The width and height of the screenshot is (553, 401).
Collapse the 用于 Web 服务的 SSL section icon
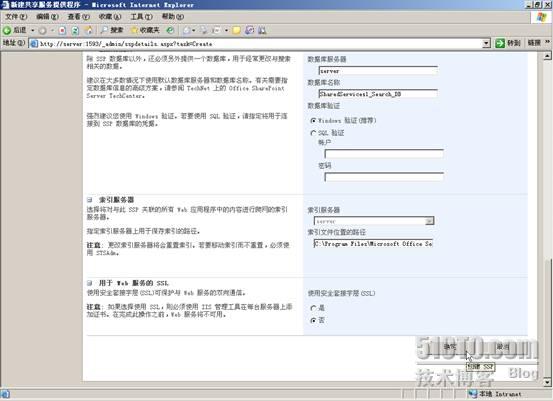tap(90, 283)
